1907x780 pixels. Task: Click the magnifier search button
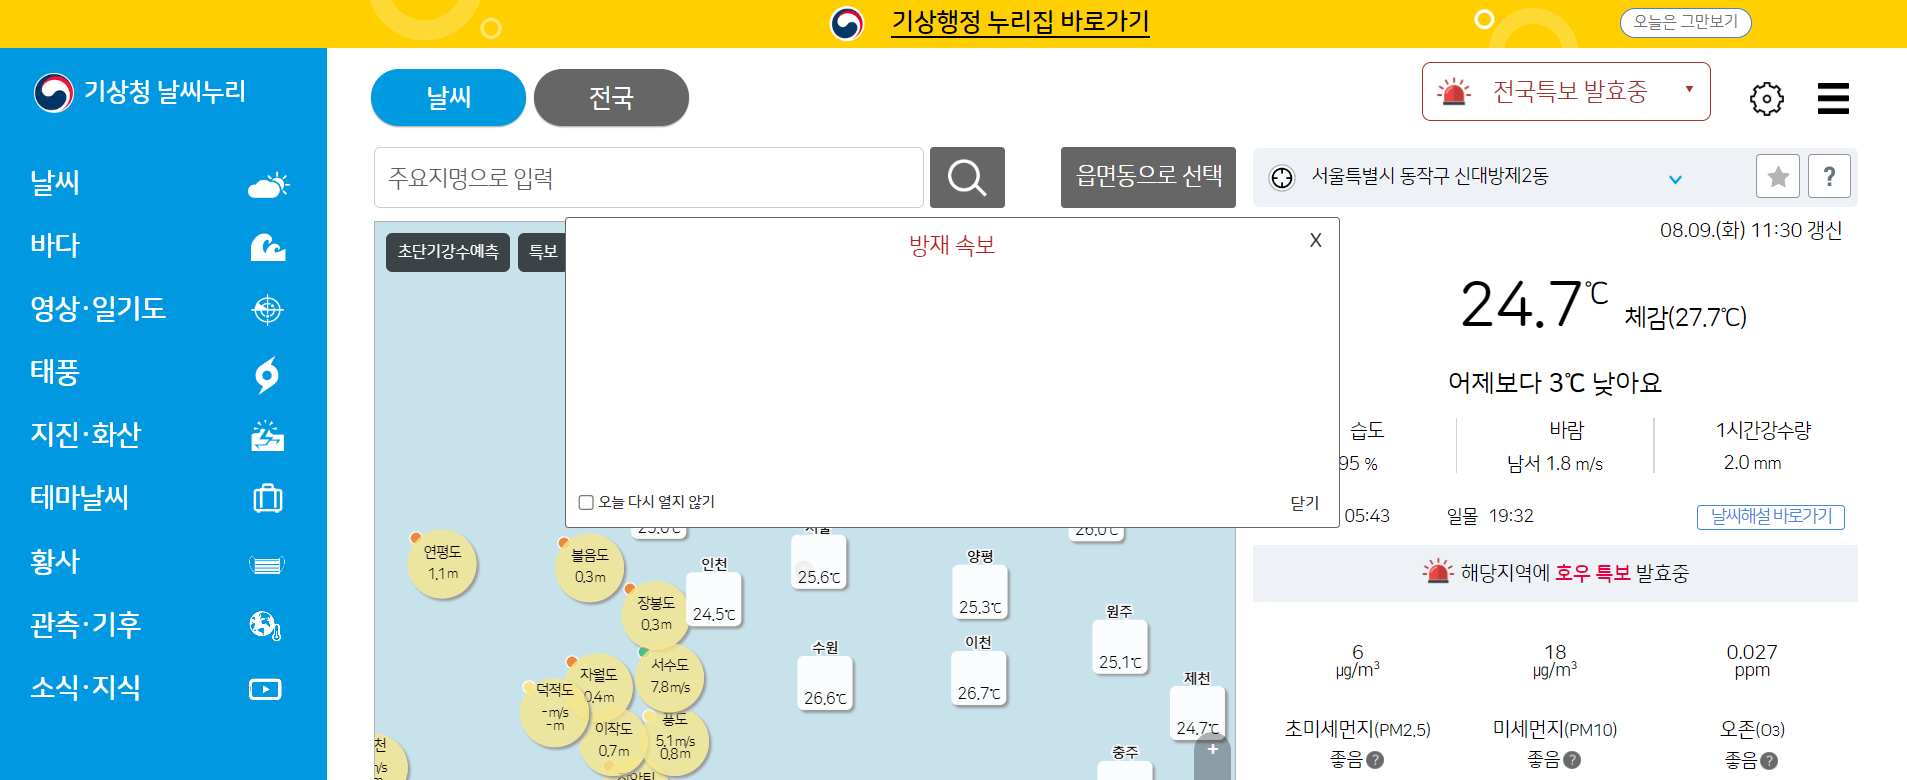[967, 178]
